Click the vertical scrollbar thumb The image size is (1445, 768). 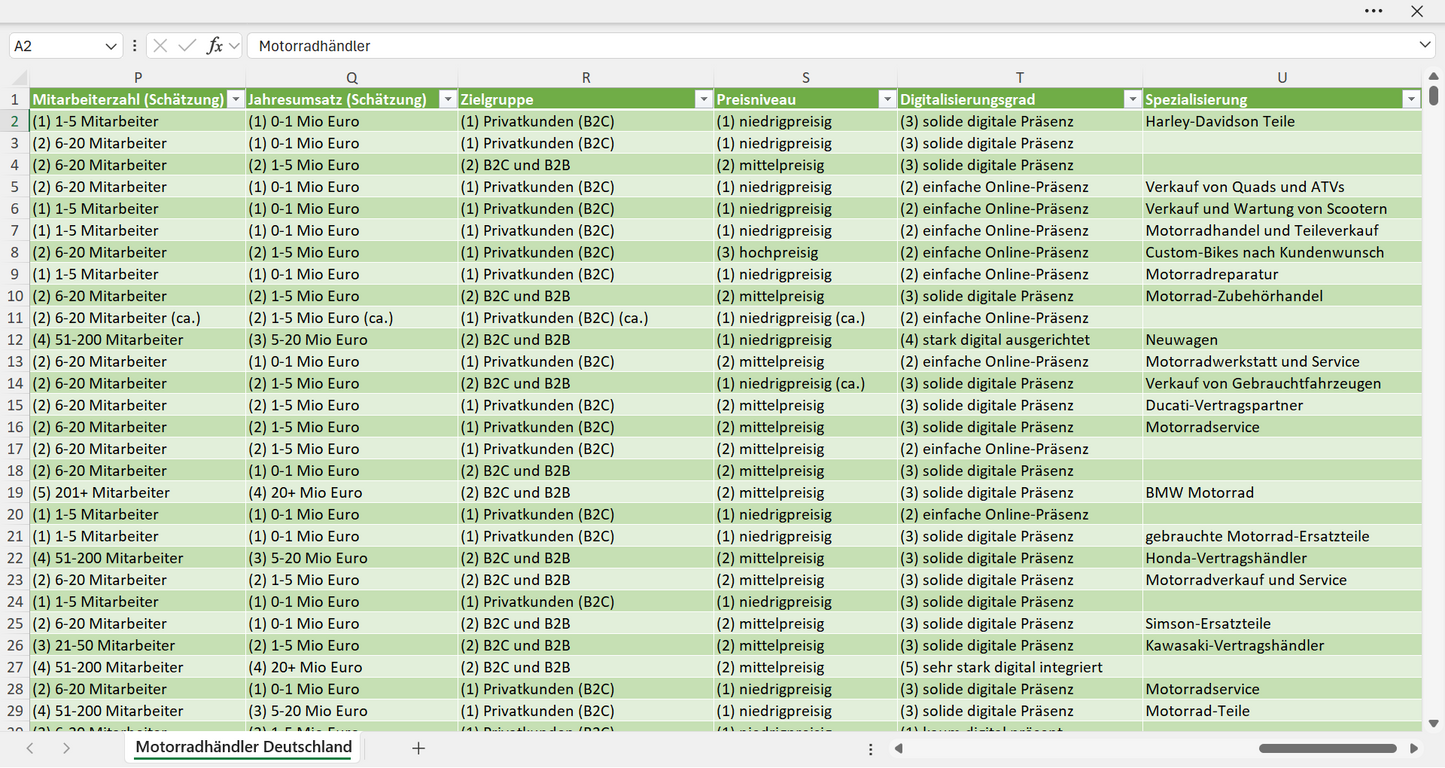1433,95
